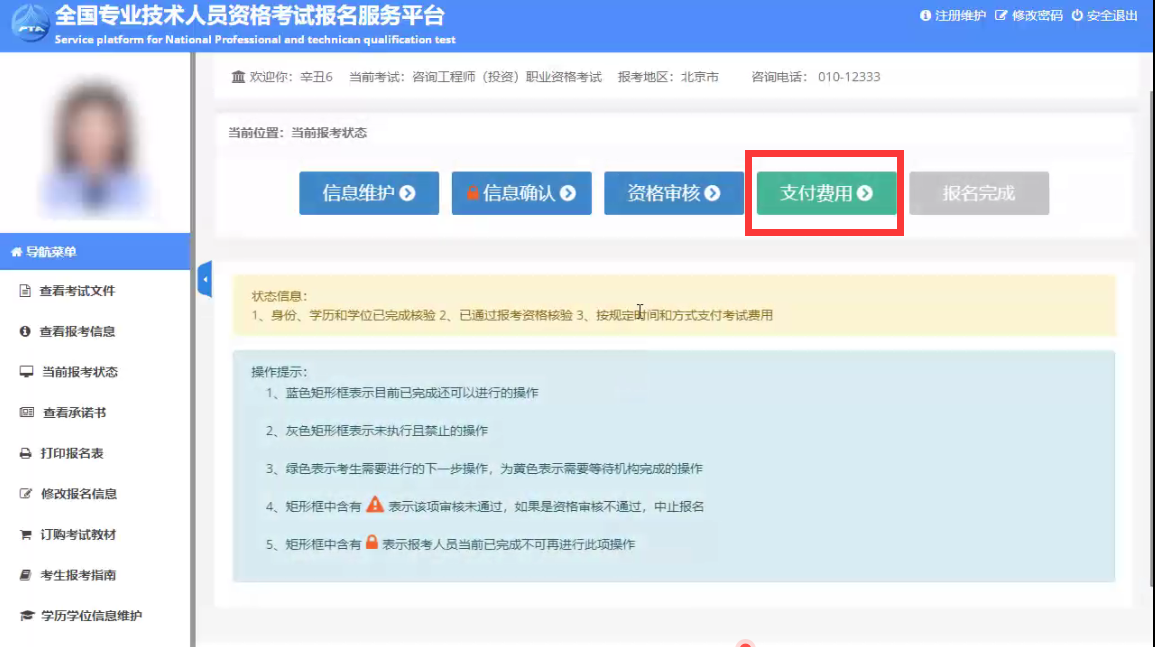Open 查看承诺书 in the navigation menu
This screenshot has height=647, width=1155.
click(x=74, y=413)
